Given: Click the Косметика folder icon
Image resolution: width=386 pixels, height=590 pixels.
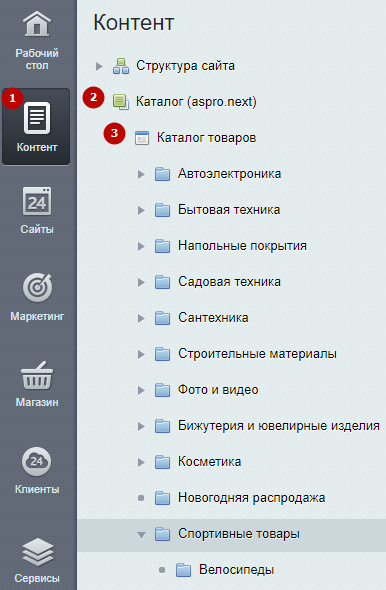Looking at the screenshot, I should (x=163, y=462).
